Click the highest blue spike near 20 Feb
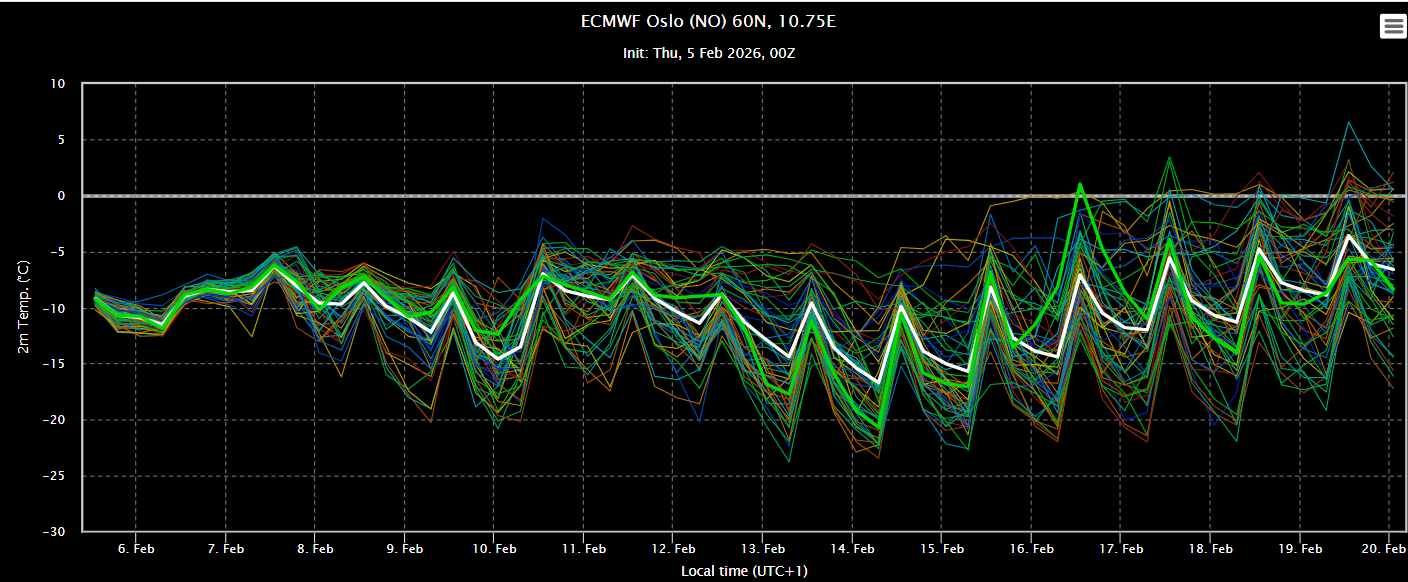The width and height of the screenshot is (1408, 582). coord(1348,122)
